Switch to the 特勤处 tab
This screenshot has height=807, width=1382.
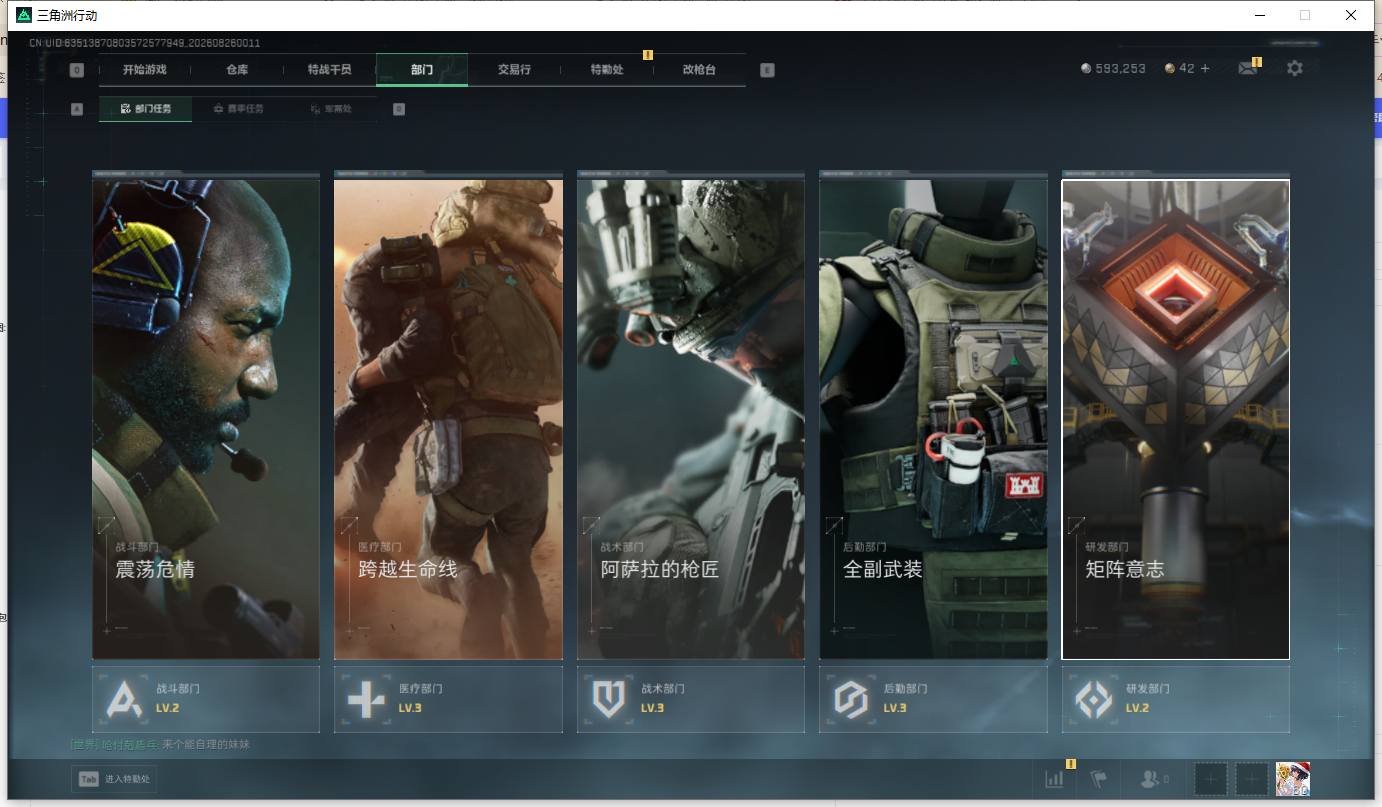tap(606, 70)
